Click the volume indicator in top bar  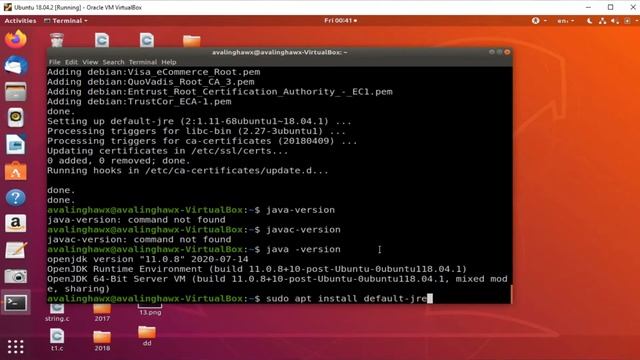pyautogui.click(x=615, y=20)
